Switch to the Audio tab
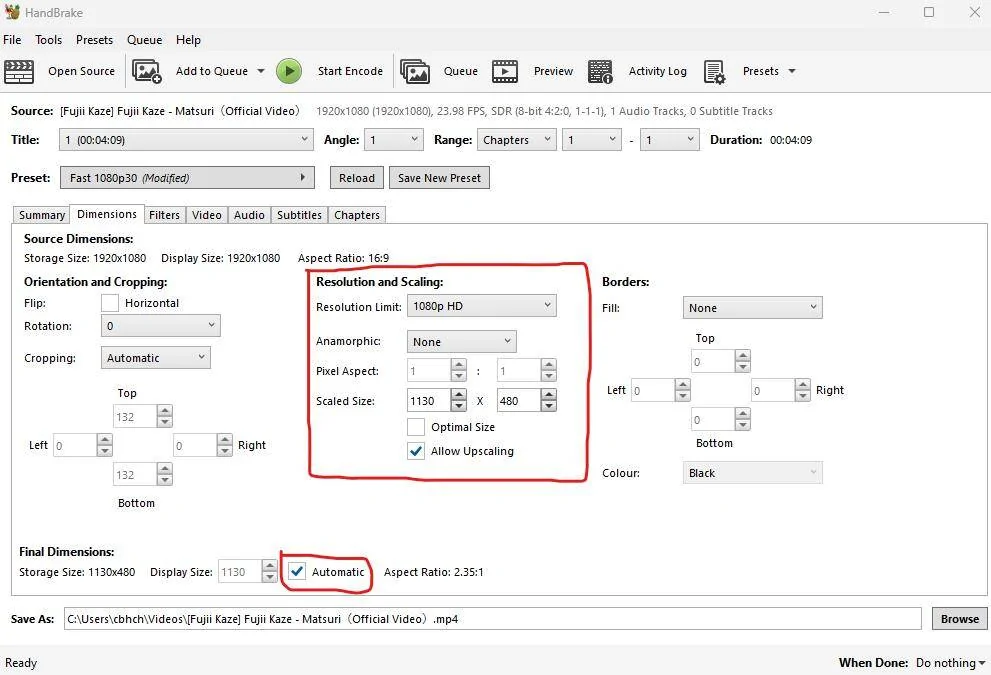 point(249,215)
